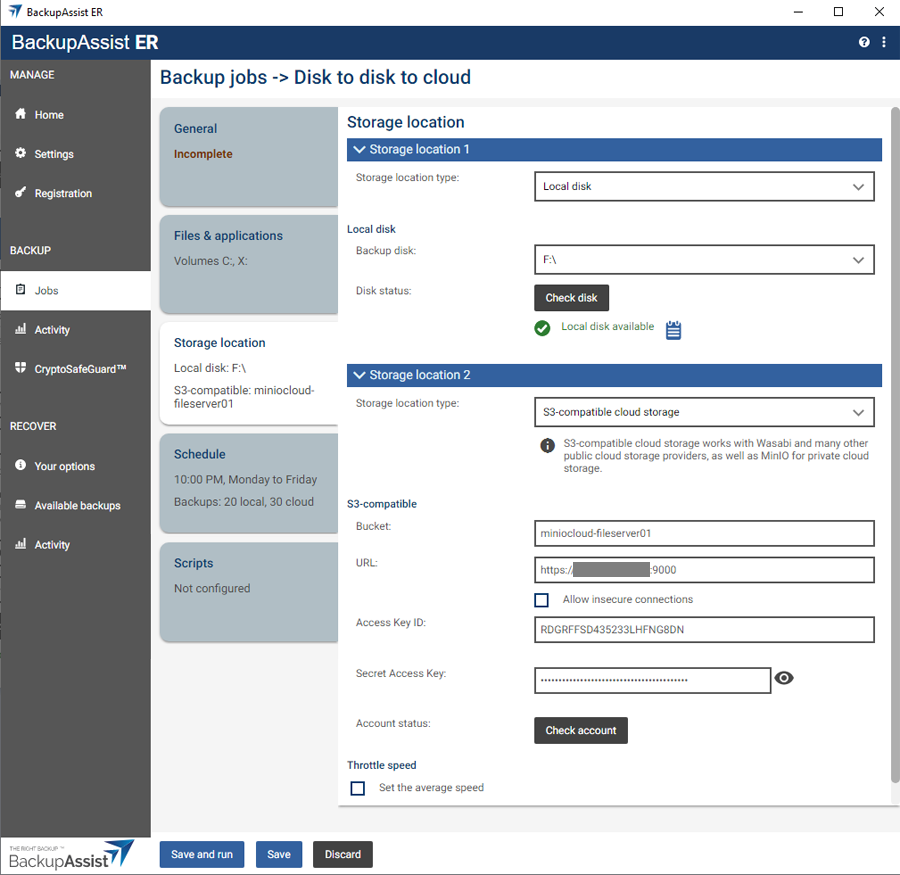900x875 pixels.
Task: Go to Home in the sidebar
Action: tap(75, 114)
